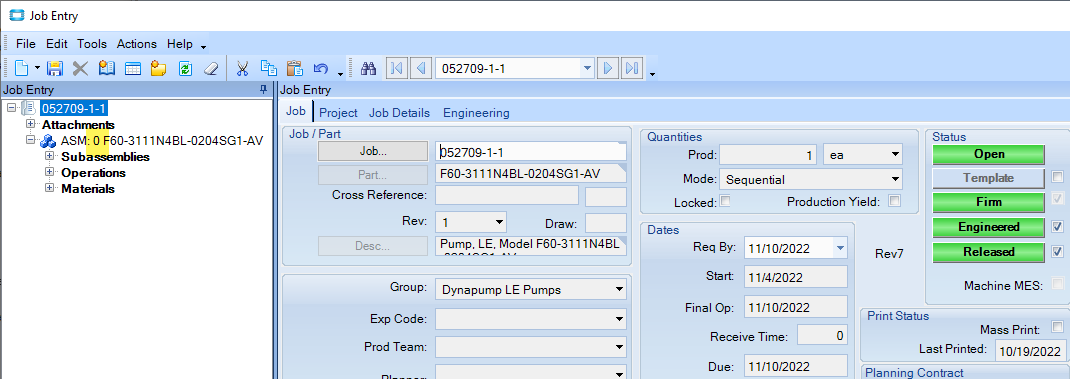Click the open book toolbar icon
Image resolution: width=1070 pixels, height=379 pixels.
point(106,68)
